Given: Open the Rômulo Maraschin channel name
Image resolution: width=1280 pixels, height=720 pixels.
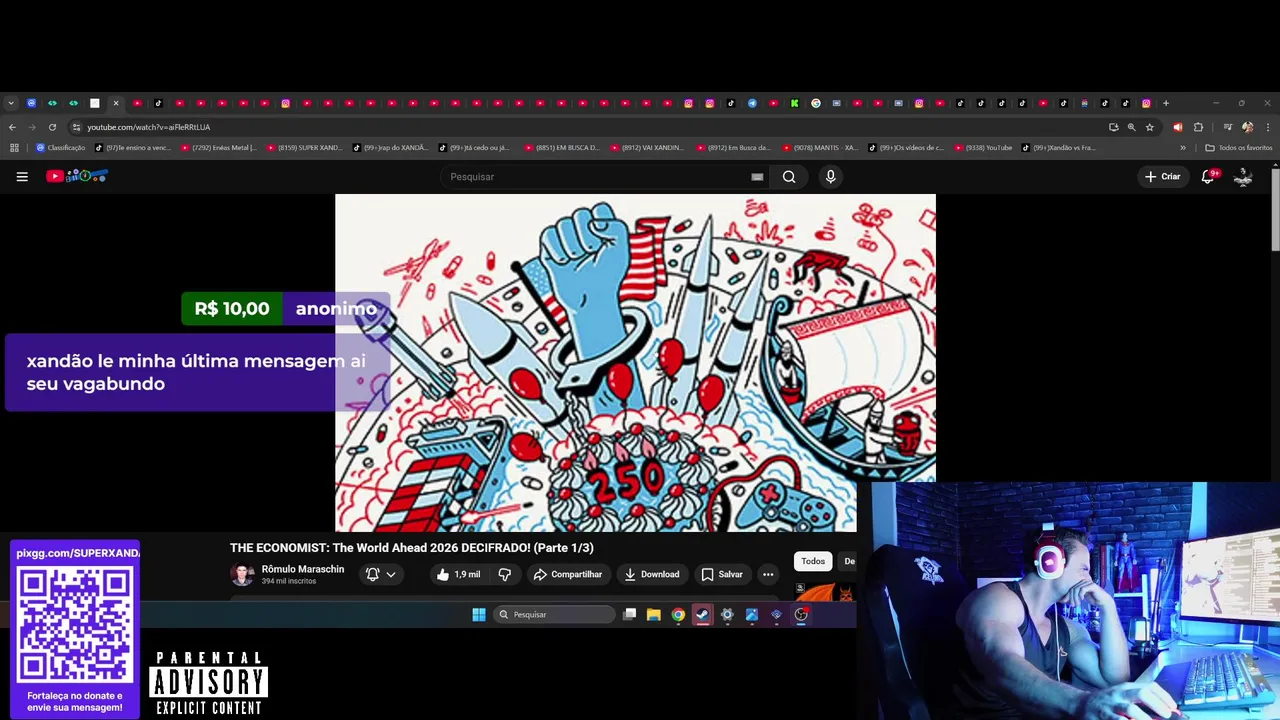Looking at the screenshot, I should (303, 569).
